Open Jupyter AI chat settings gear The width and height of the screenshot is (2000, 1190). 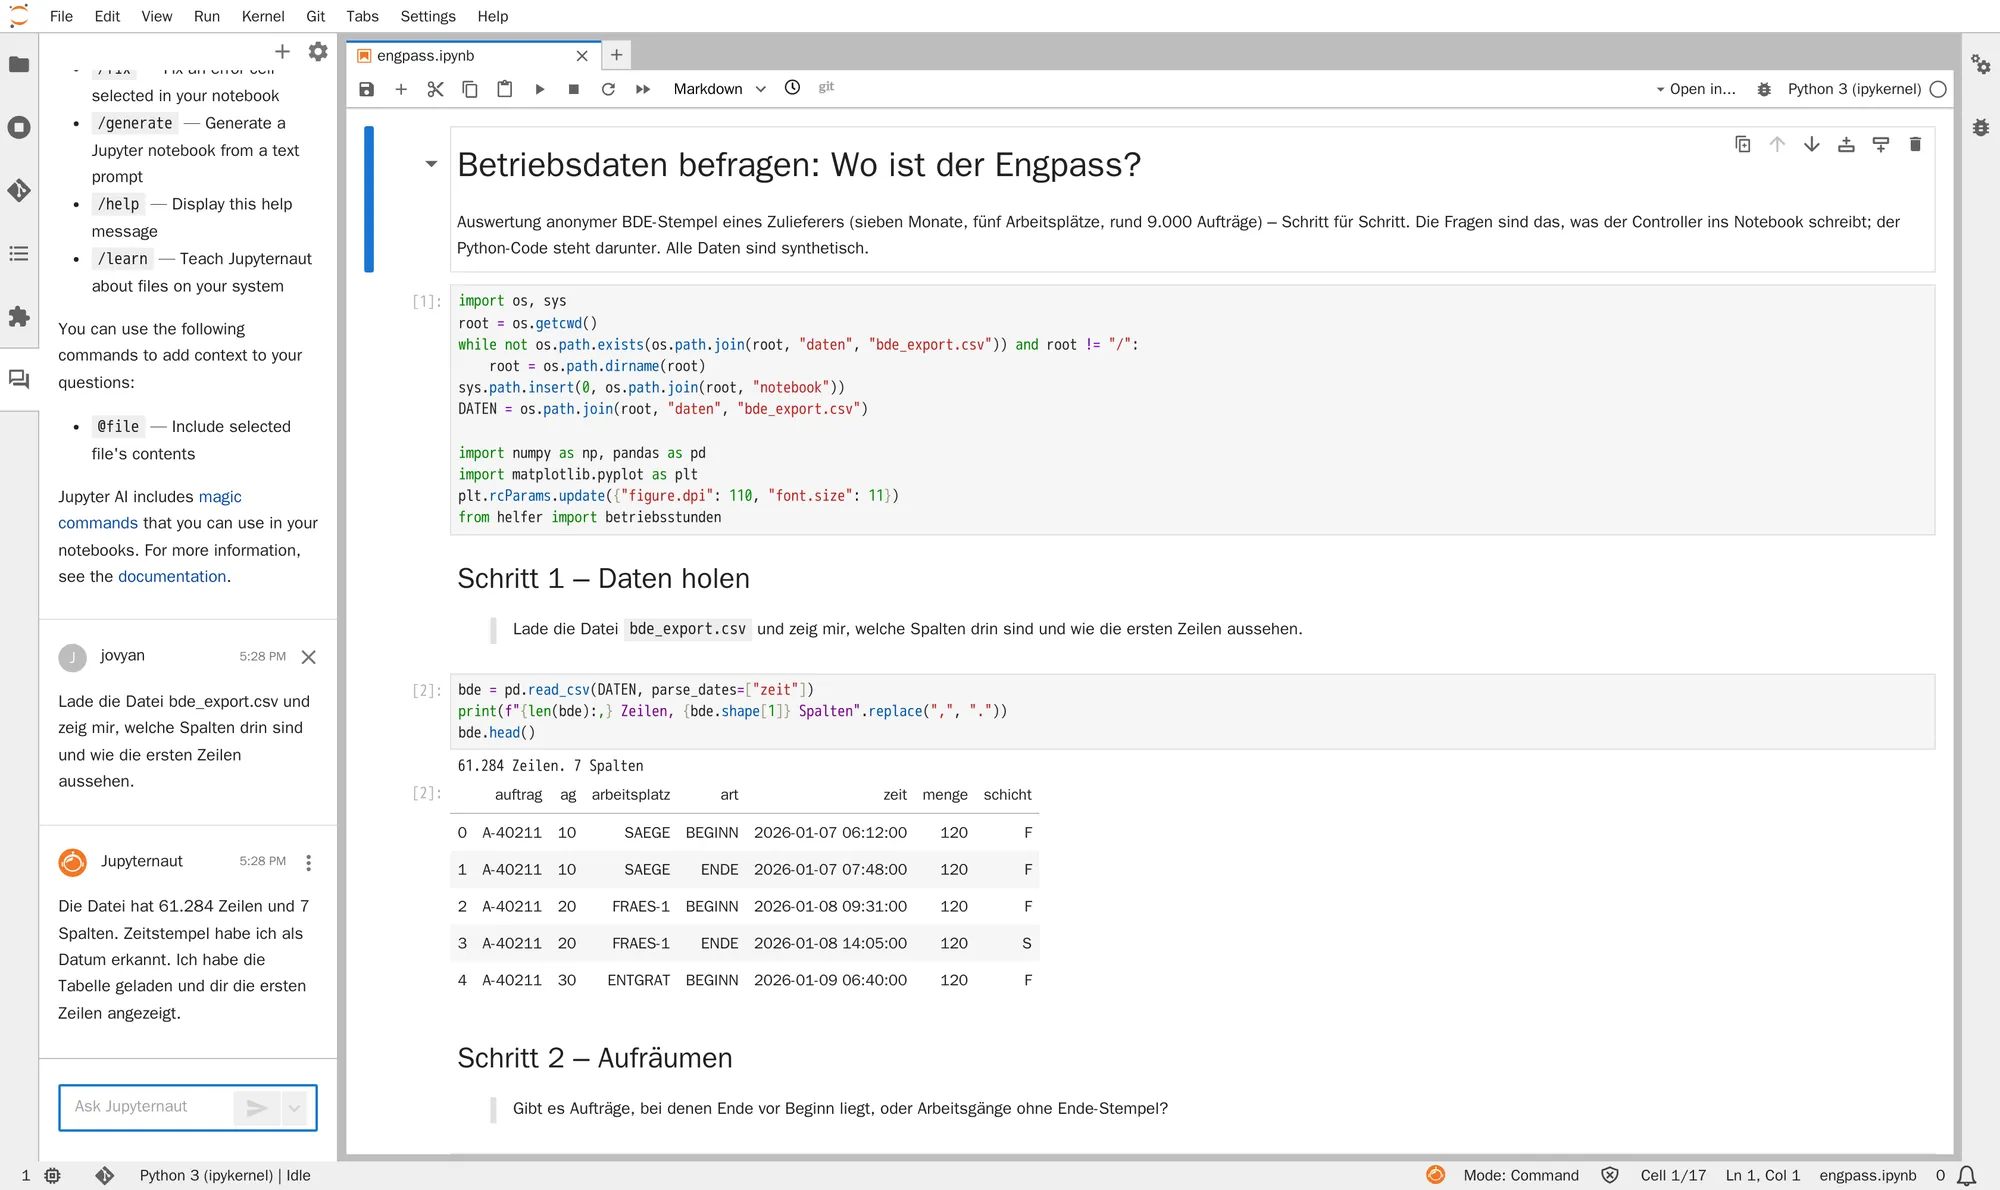click(x=318, y=52)
